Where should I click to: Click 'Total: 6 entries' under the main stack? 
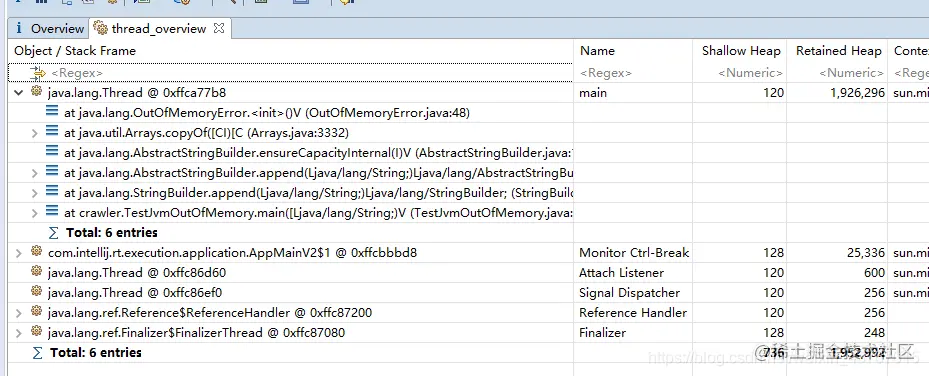(112, 233)
